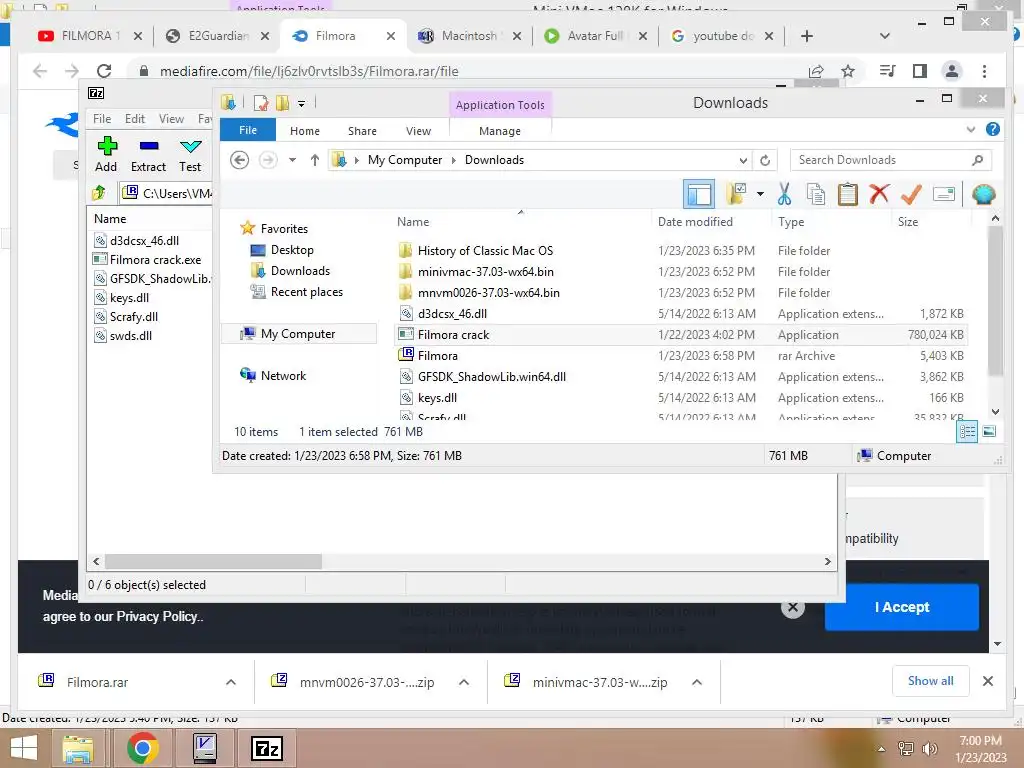Switch to the E2Guardian Chrome tab
Screen dimensions: 1024x768
(217, 36)
